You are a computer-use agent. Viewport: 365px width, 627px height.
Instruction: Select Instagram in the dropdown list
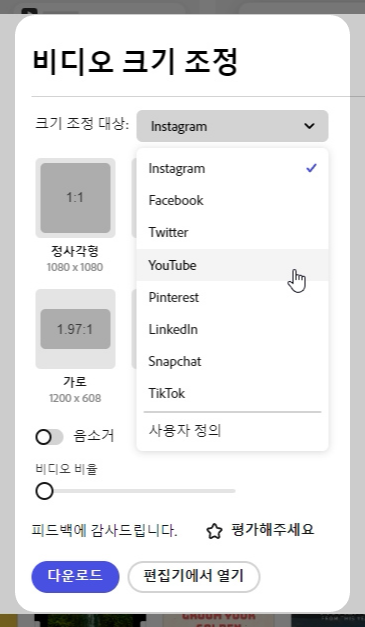pyautogui.click(x=232, y=168)
